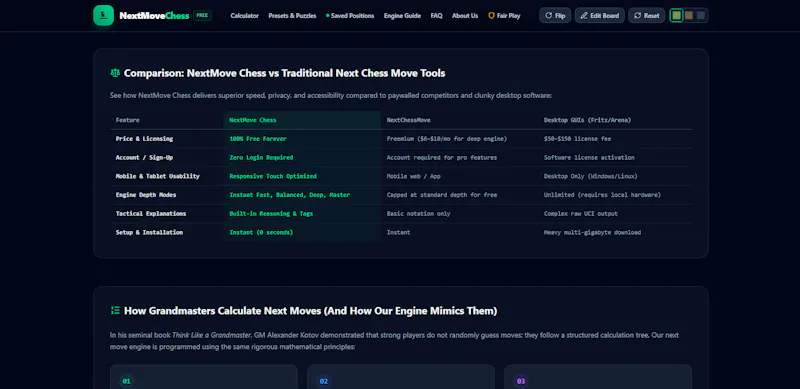Click the 02 step badge
The image size is (800, 389).
pyautogui.click(x=323, y=381)
